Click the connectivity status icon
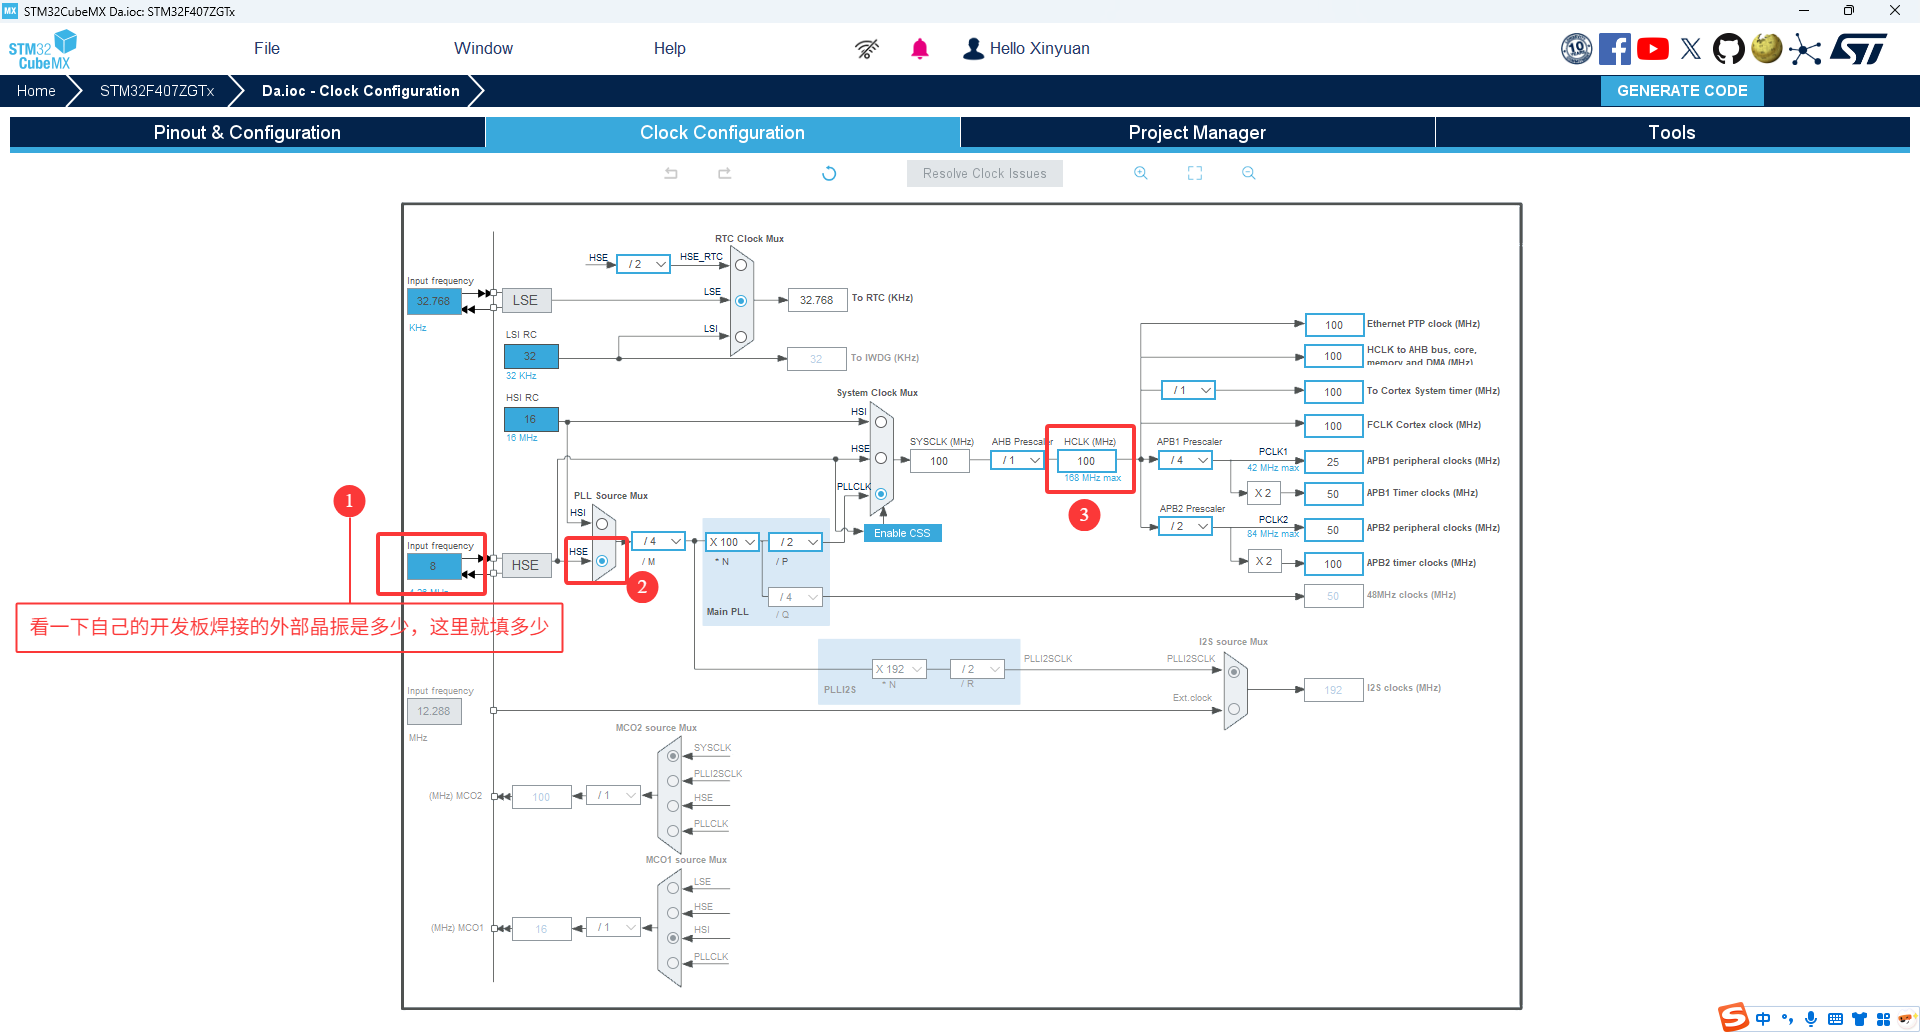Viewport: 1920px width, 1032px height. pos(867,49)
